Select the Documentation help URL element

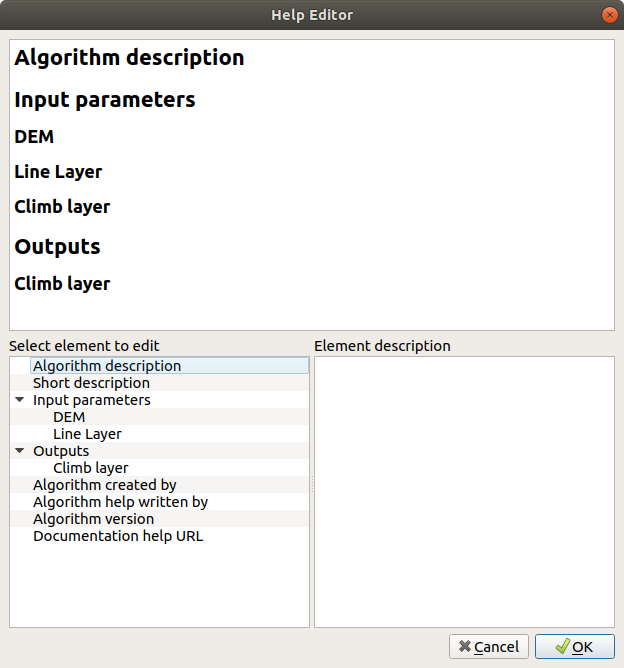pyautogui.click(x=118, y=536)
